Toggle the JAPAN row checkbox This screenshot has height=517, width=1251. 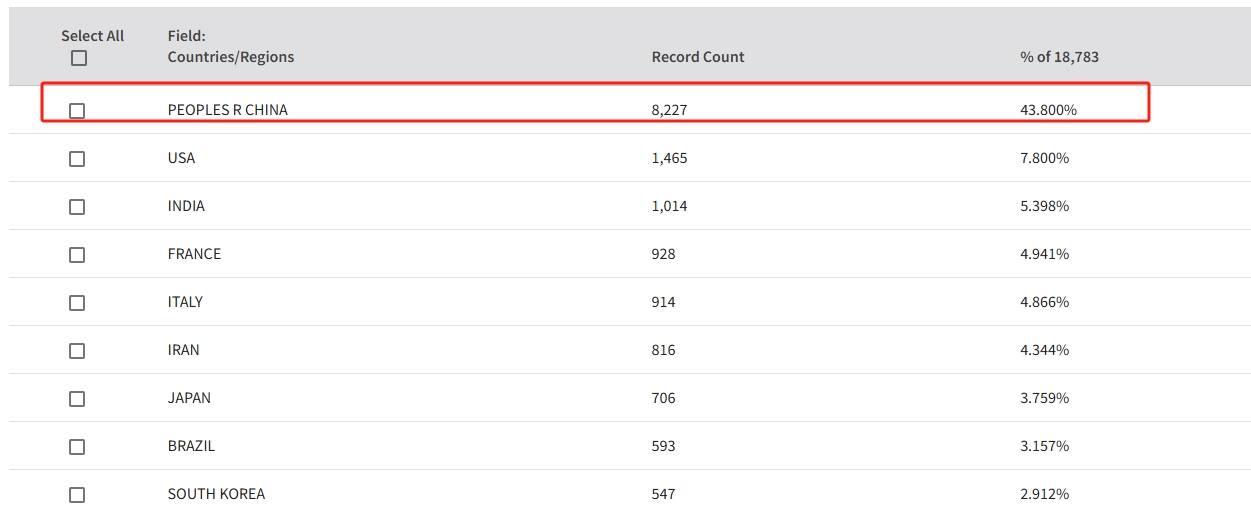click(77, 399)
